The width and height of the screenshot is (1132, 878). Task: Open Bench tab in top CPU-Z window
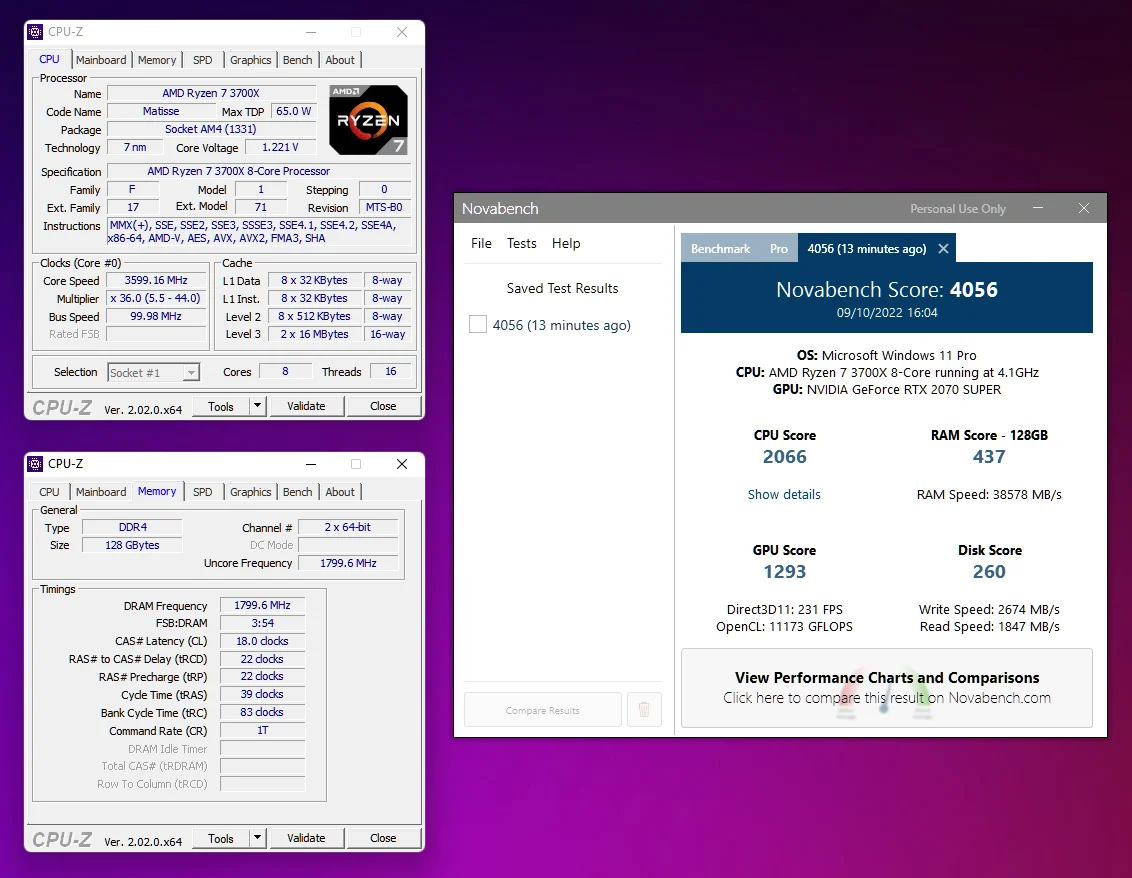click(297, 60)
